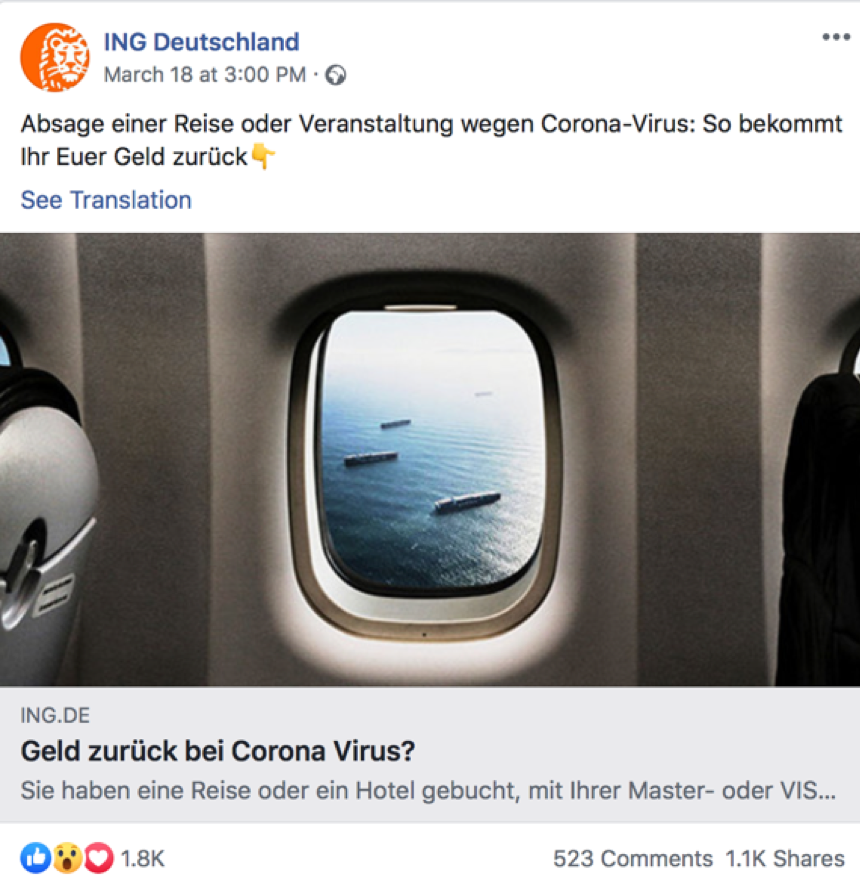Viewport: 860px width, 891px height.
Task: Click the article description starting 'Sie haben eine Reise'
Action: pyautogui.click(x=429, y=790)
